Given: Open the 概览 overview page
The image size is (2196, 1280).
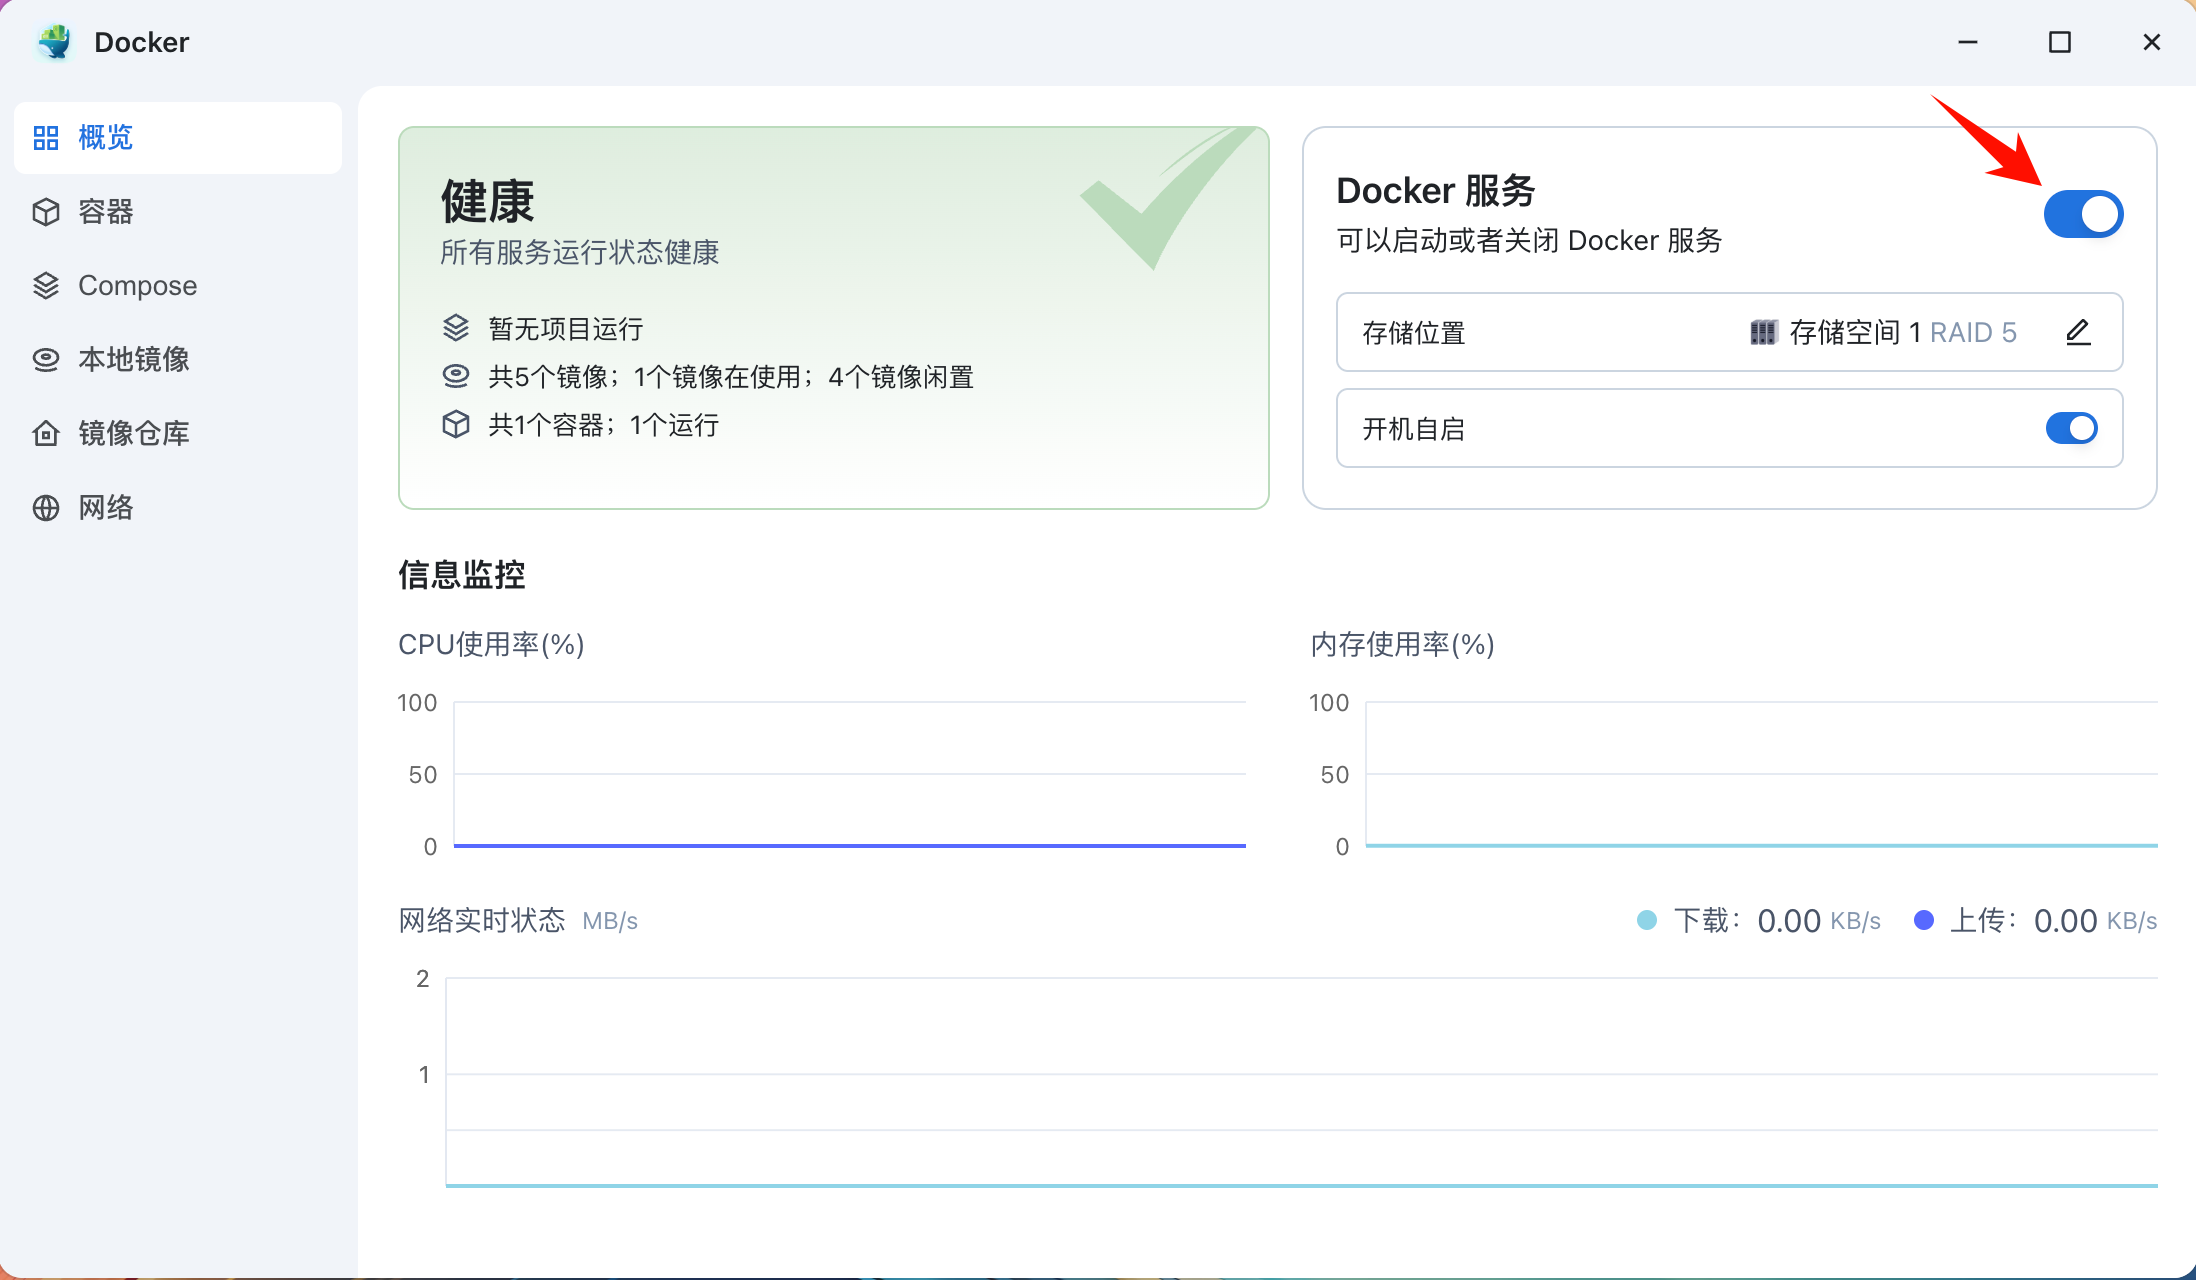Looking at the screenshot, I should tap(178, 138).
